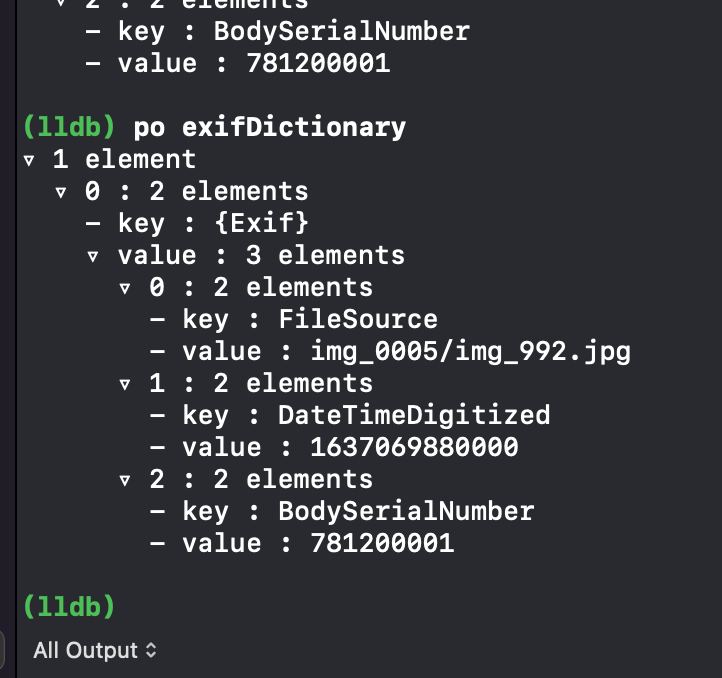Select the "key : FileSource" row
The width and height of the screenshot is (722, 678).
(x=309, y=319)
